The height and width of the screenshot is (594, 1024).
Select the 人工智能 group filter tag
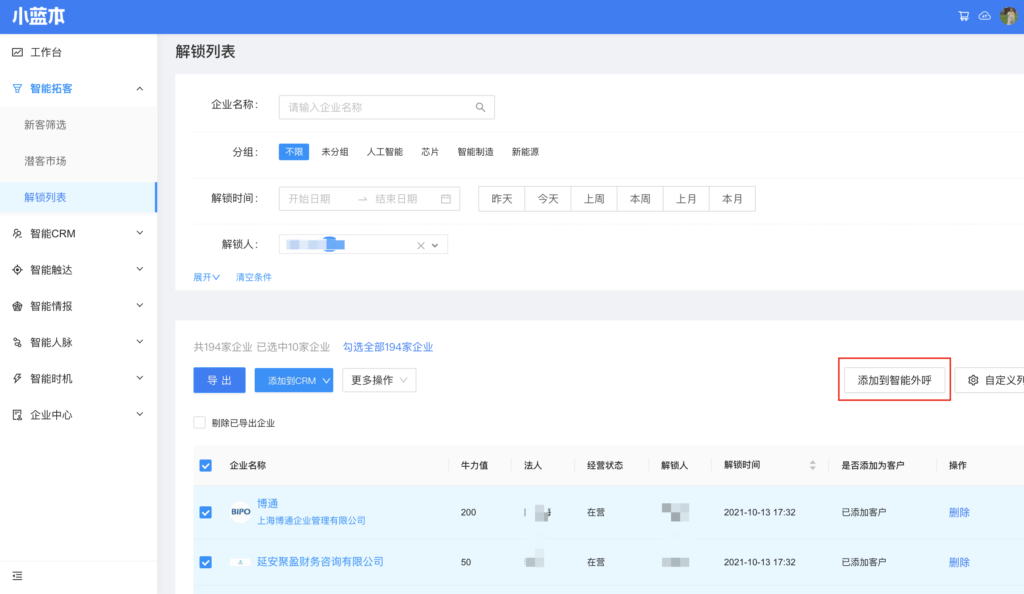coord(384,152)
